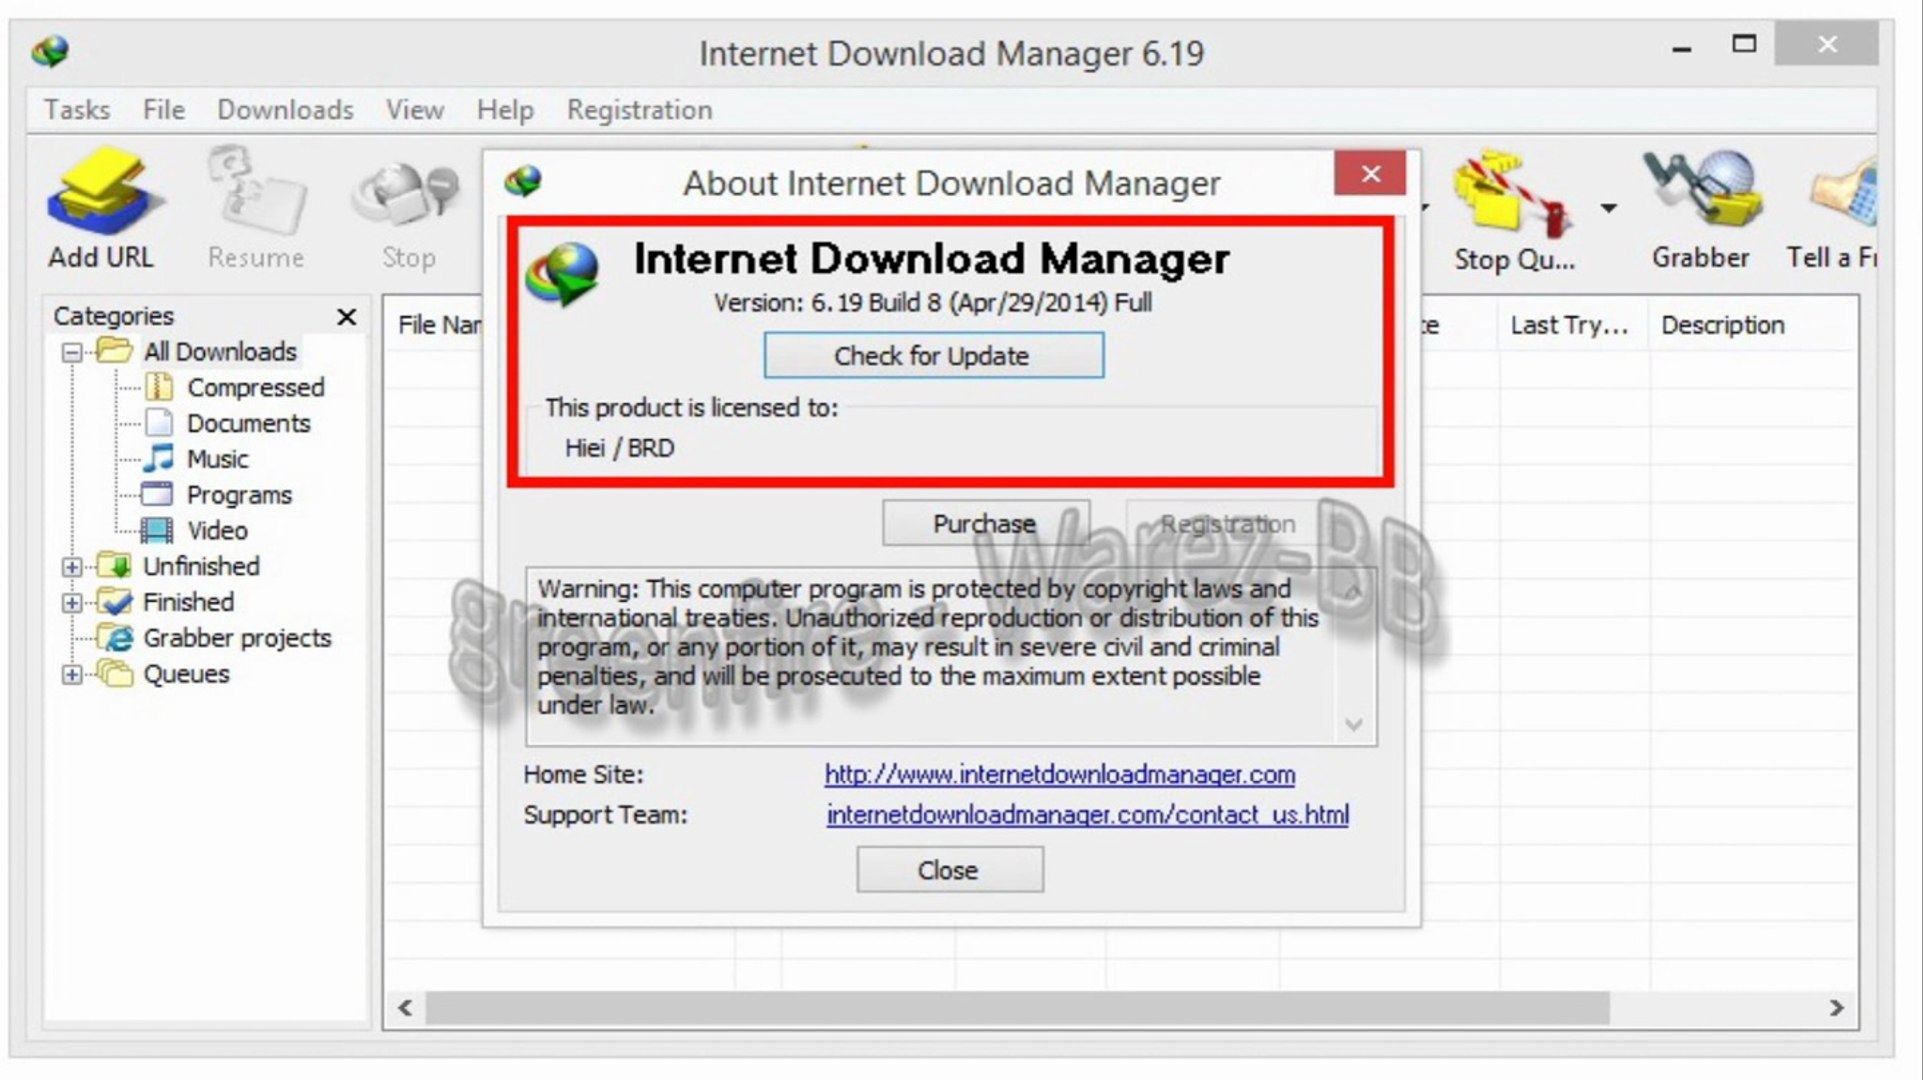Open the View menu
This screenshot has width=1923, height=1080.
415,110
